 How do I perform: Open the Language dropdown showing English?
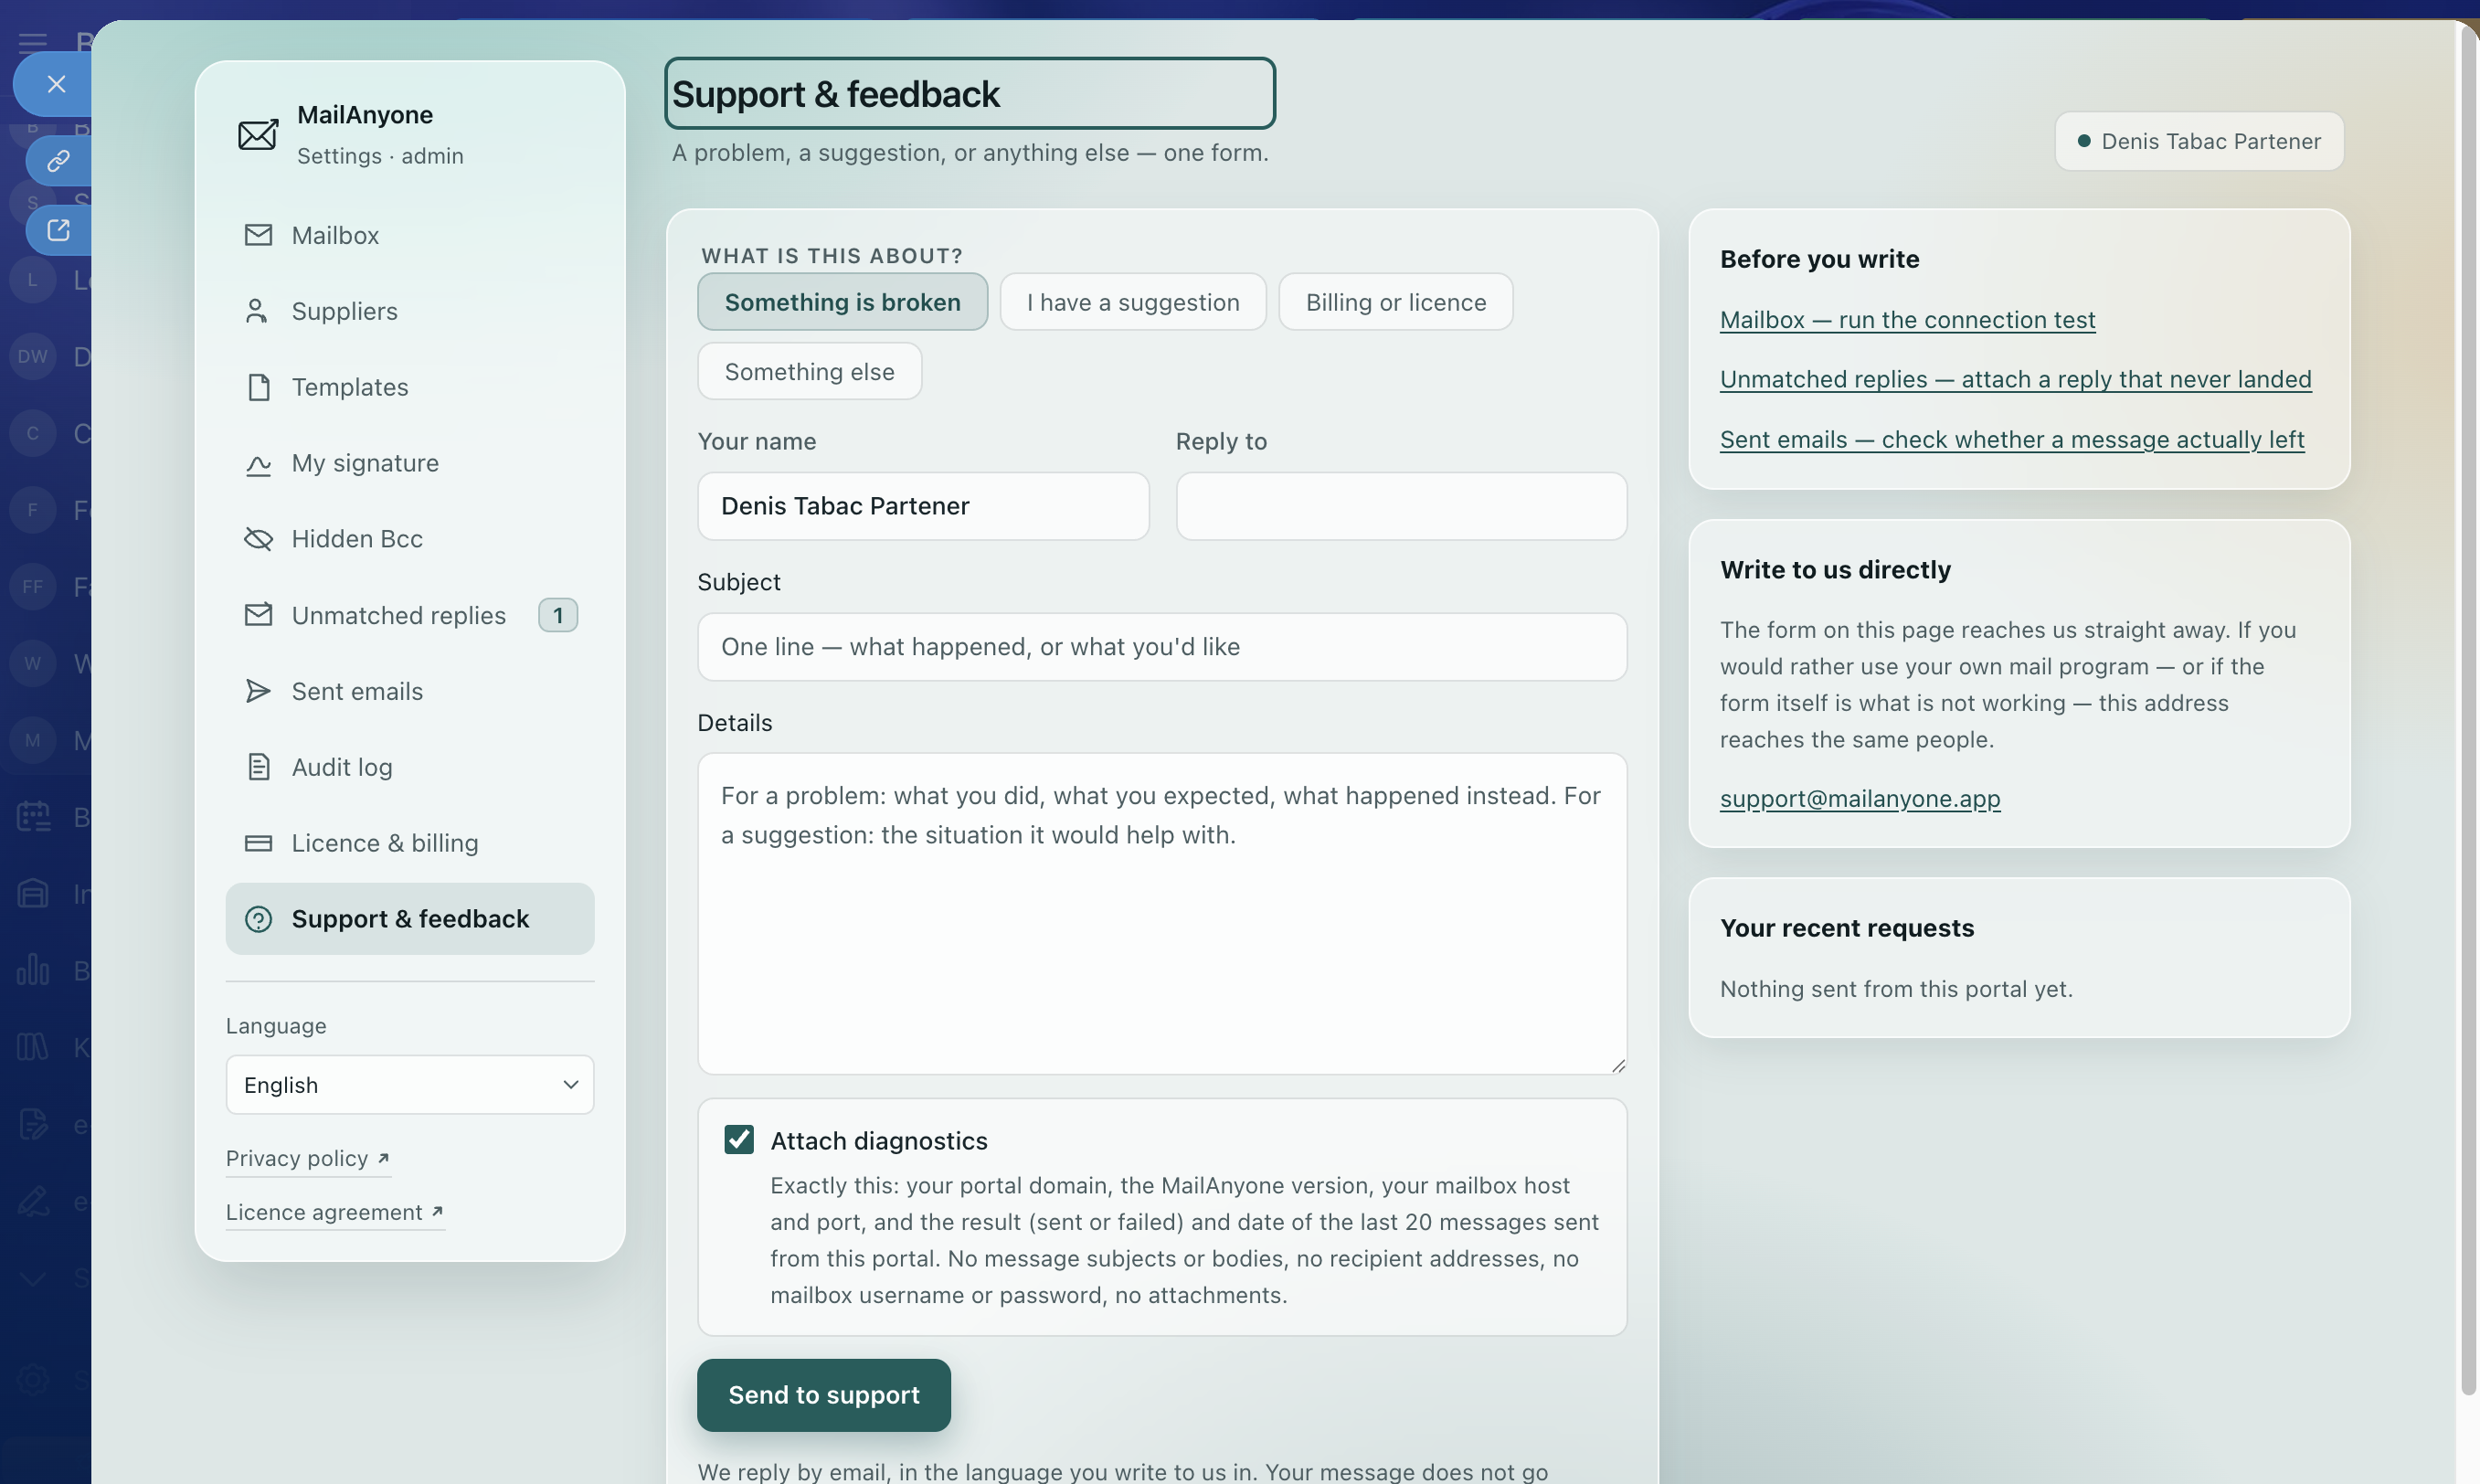pyautogui.click(x=410, y=1085)
